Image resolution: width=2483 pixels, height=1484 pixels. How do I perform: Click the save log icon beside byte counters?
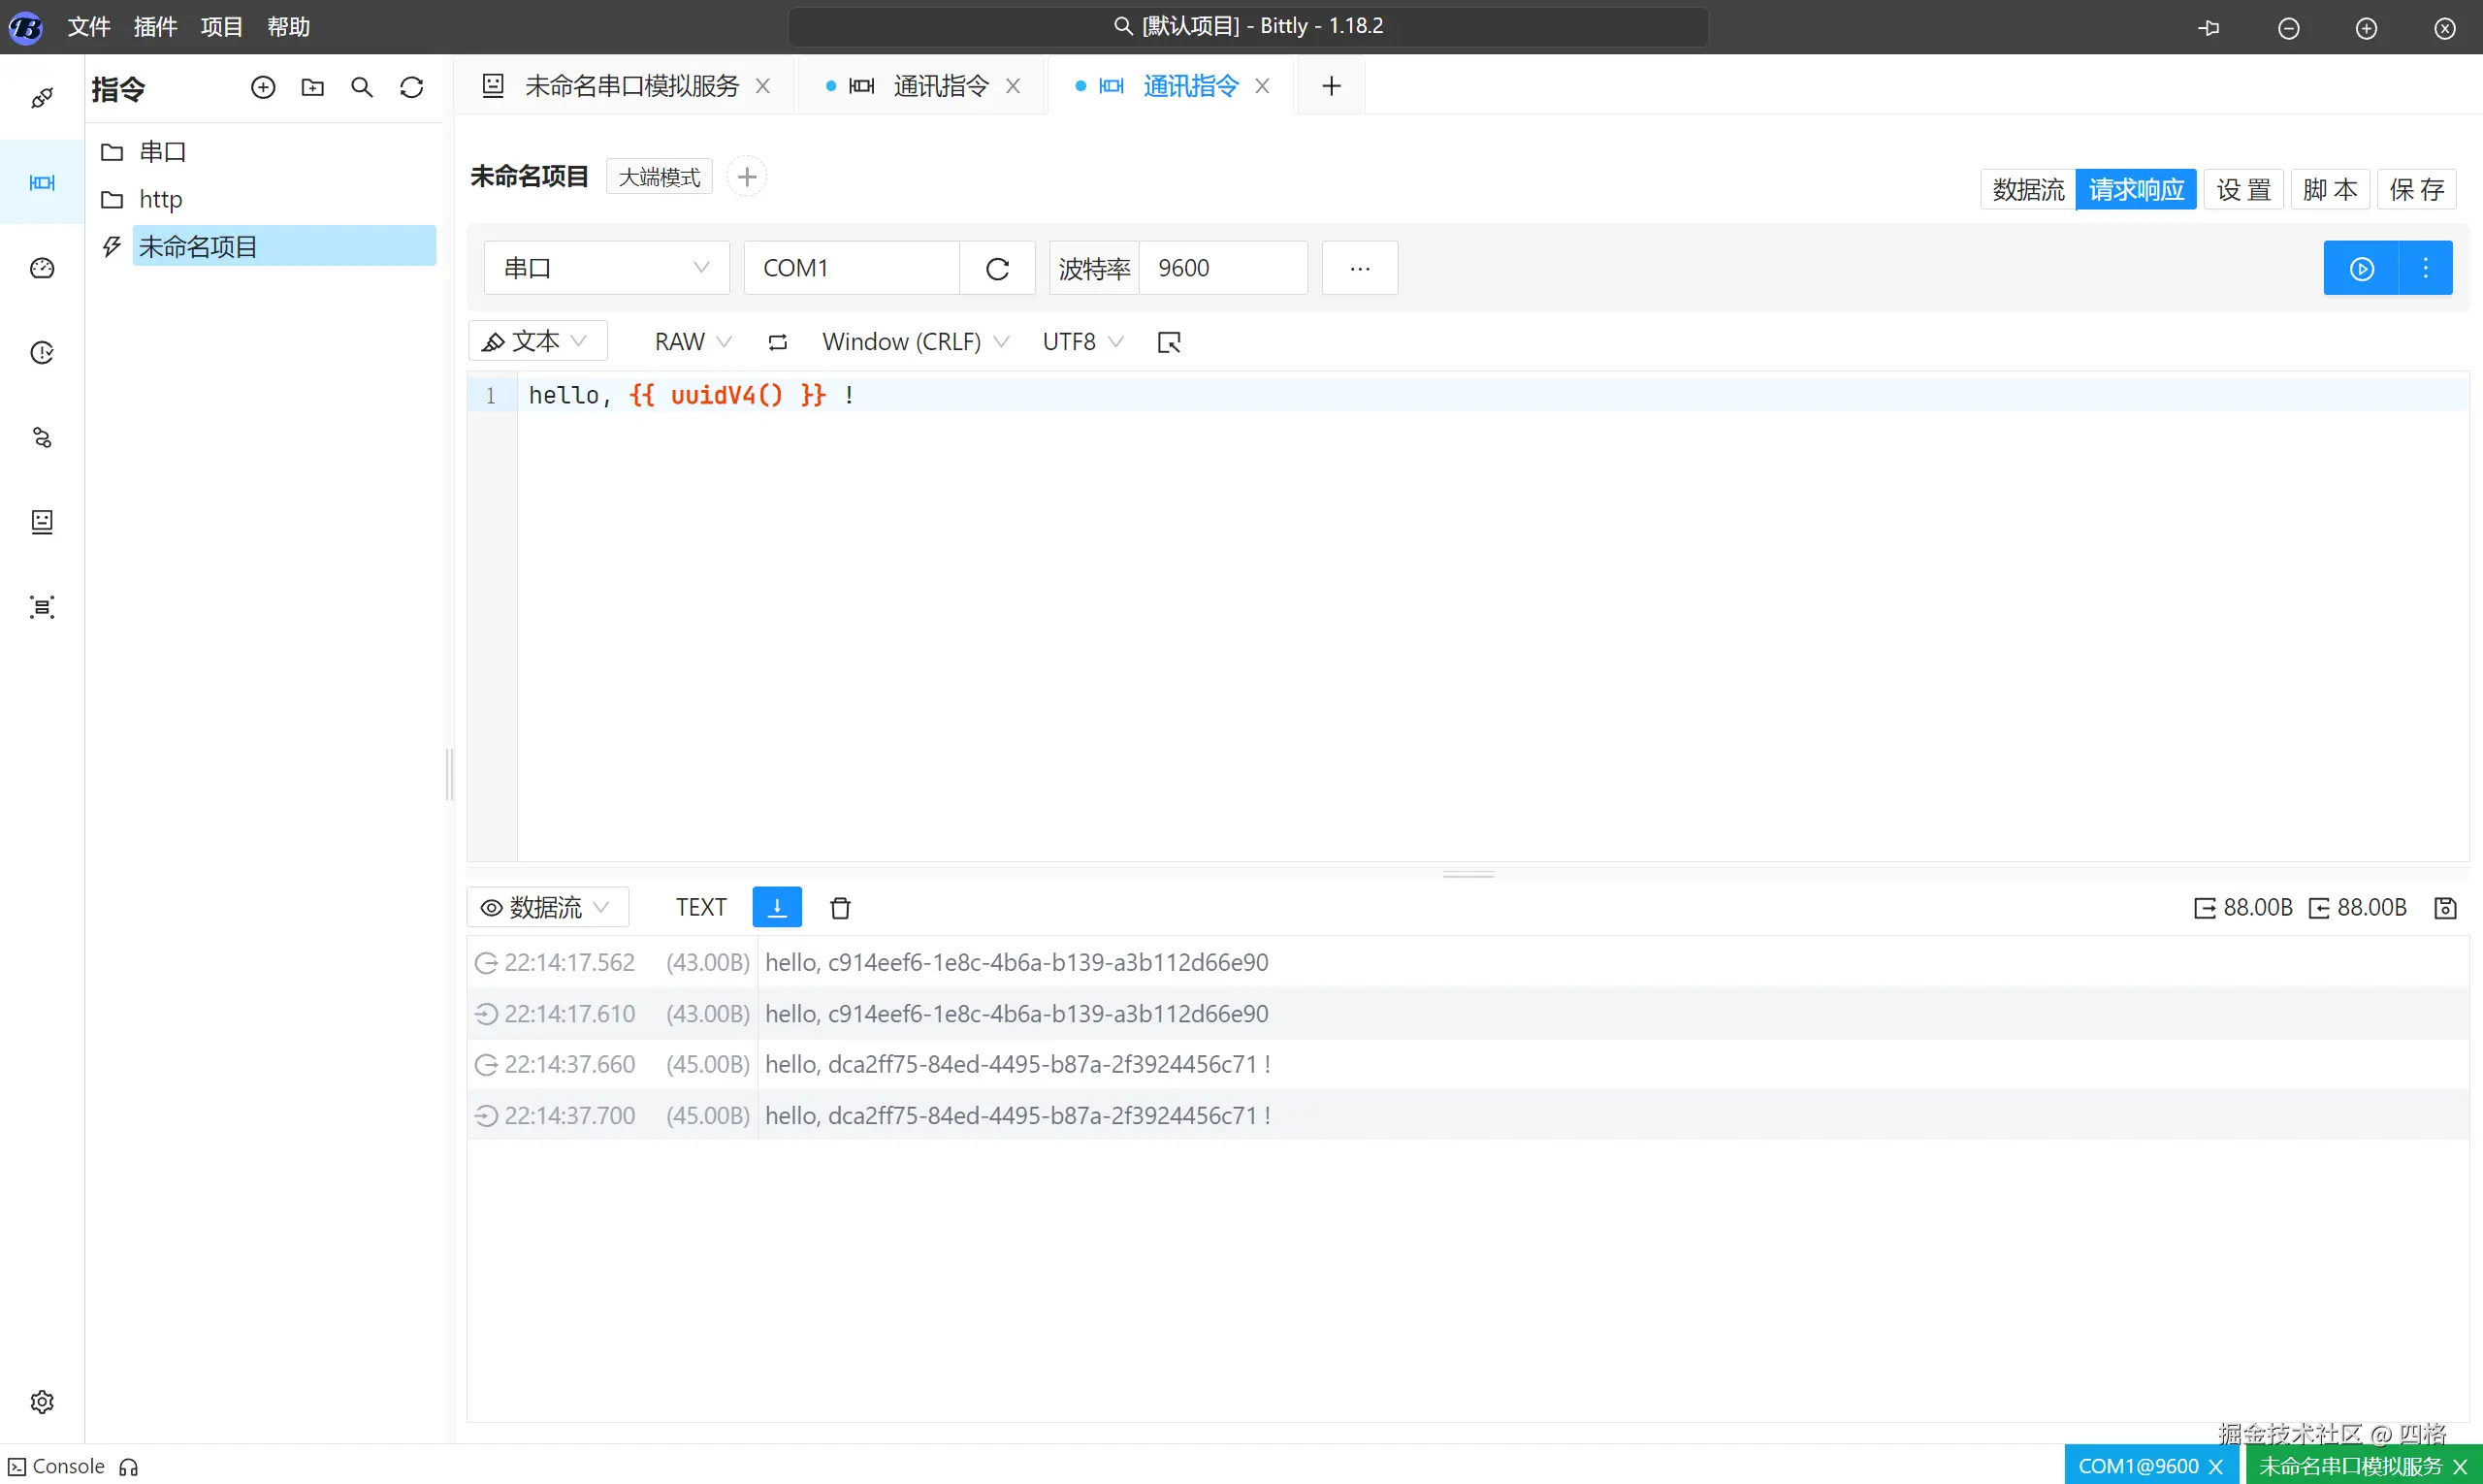click(2445, 908)
